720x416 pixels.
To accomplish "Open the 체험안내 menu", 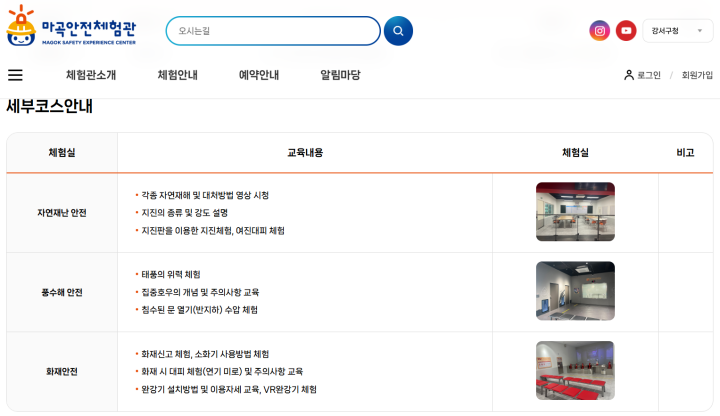I will coord(178,75).
